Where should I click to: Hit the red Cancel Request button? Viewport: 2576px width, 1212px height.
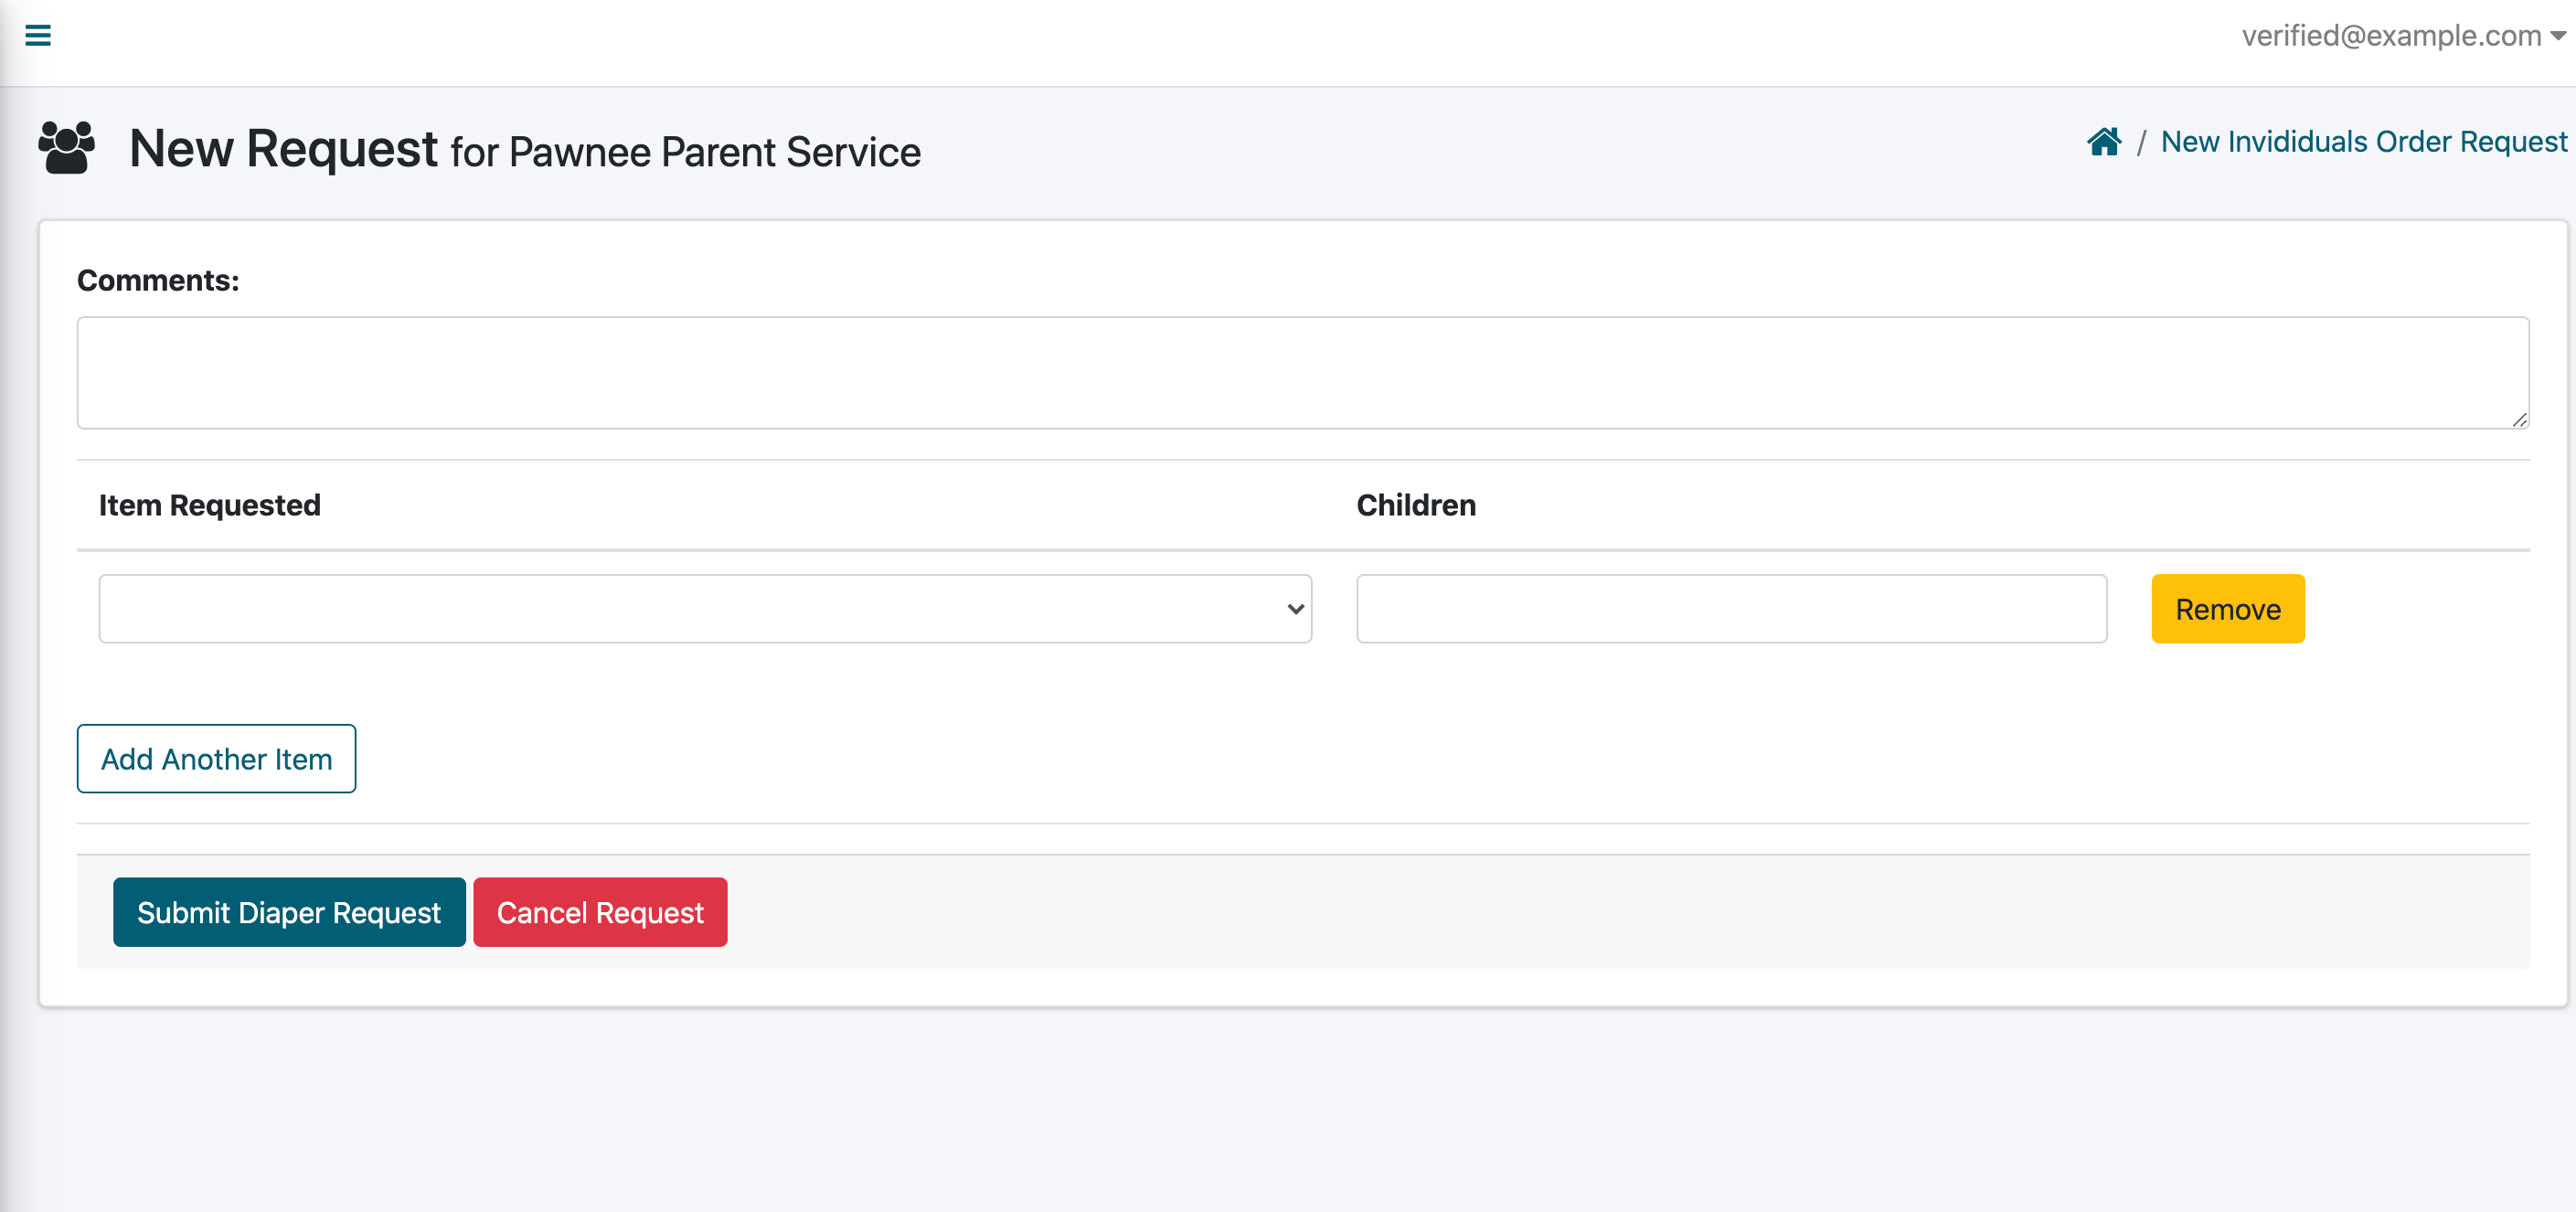[x=600, y=912]
